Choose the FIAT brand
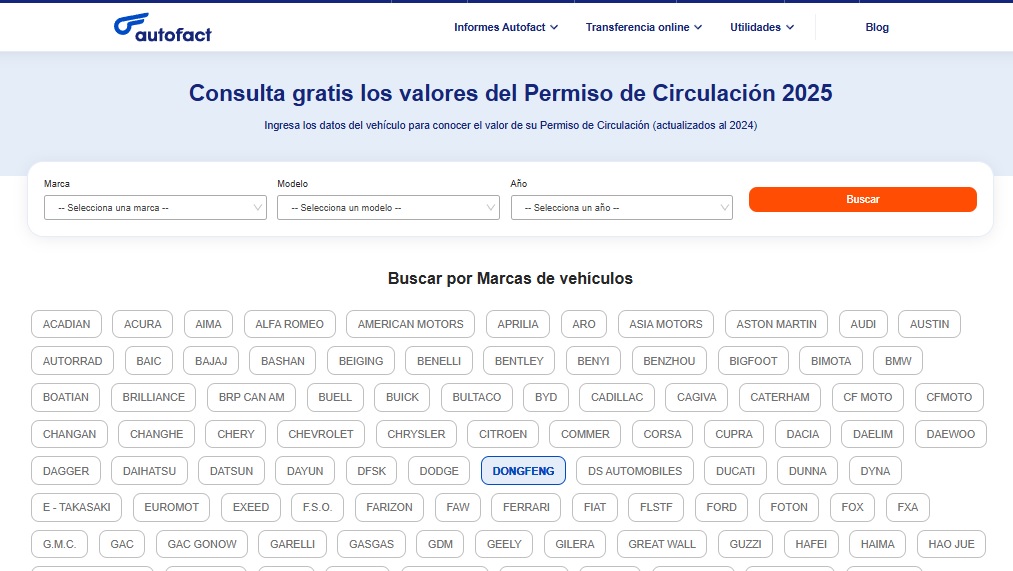Image resolution: width=1013 pixels, height=571 pixels. click(x=595, y=508)
